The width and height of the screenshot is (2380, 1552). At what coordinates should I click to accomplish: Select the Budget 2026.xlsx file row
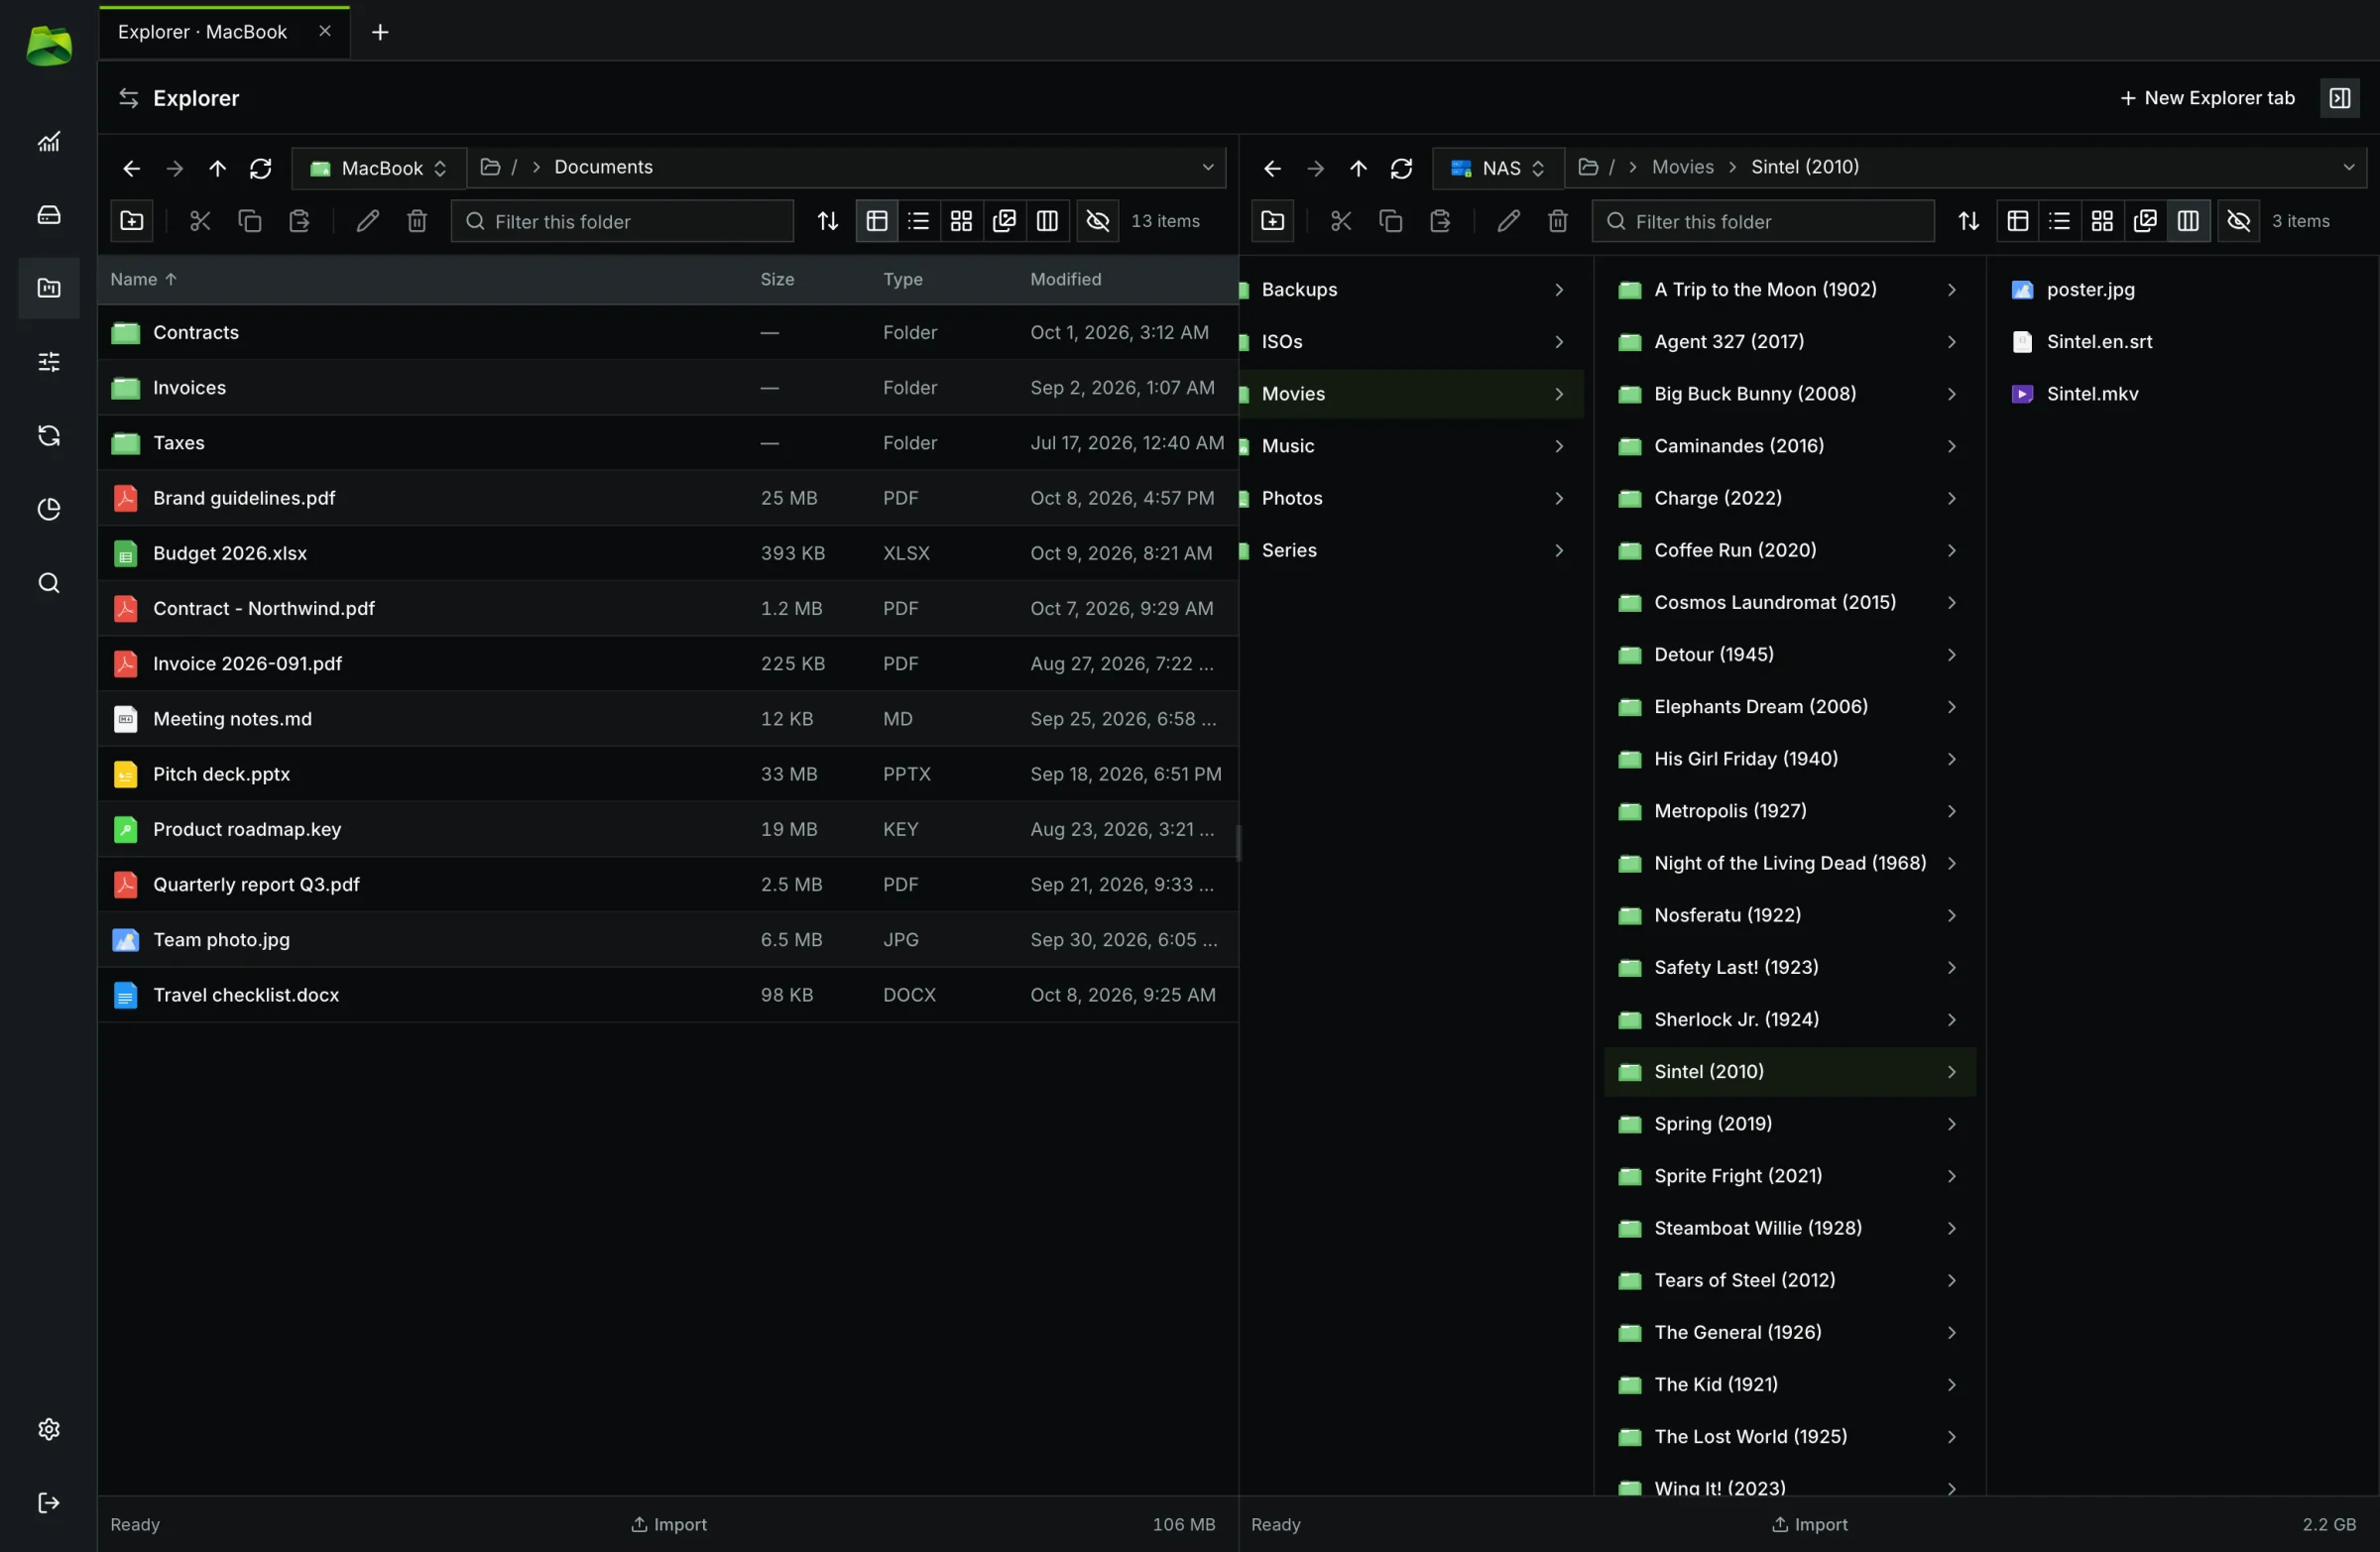pos(668,553)
